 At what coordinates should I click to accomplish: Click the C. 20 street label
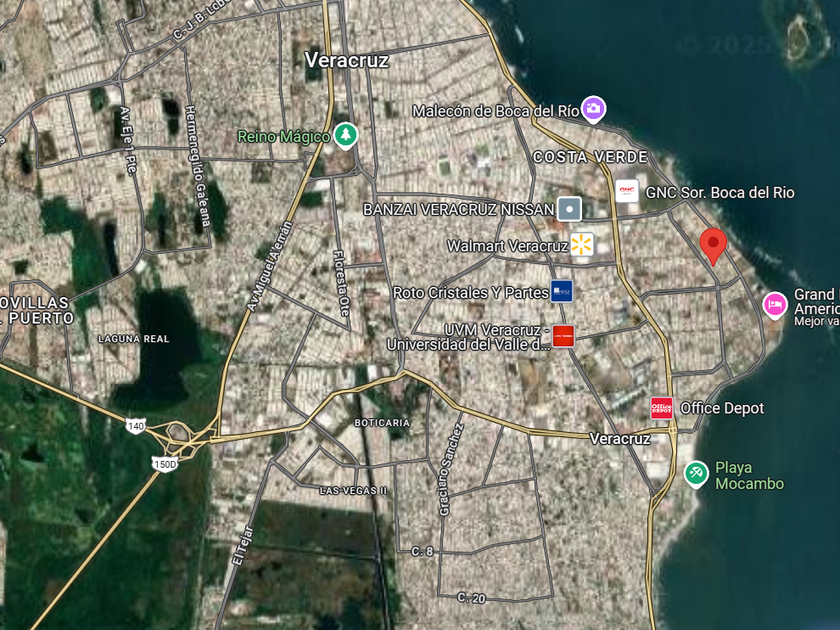471,597
